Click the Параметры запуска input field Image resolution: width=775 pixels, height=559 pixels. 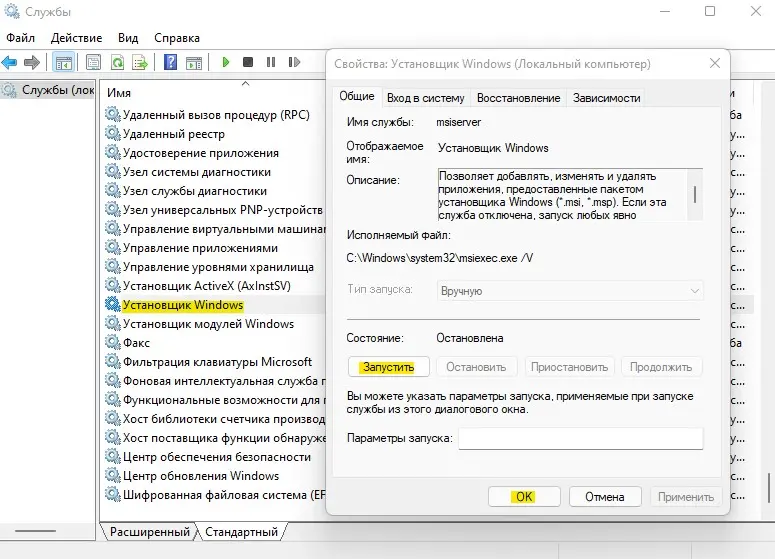click(x=580, y=439)
